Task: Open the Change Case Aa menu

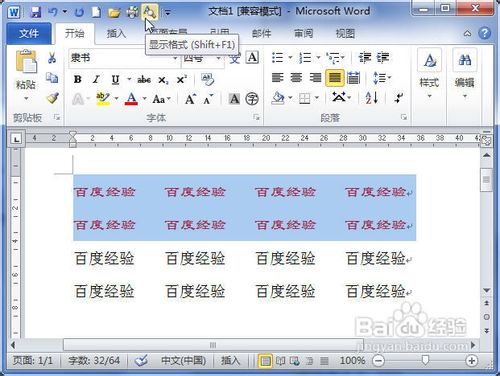Action: pos(161,99)
